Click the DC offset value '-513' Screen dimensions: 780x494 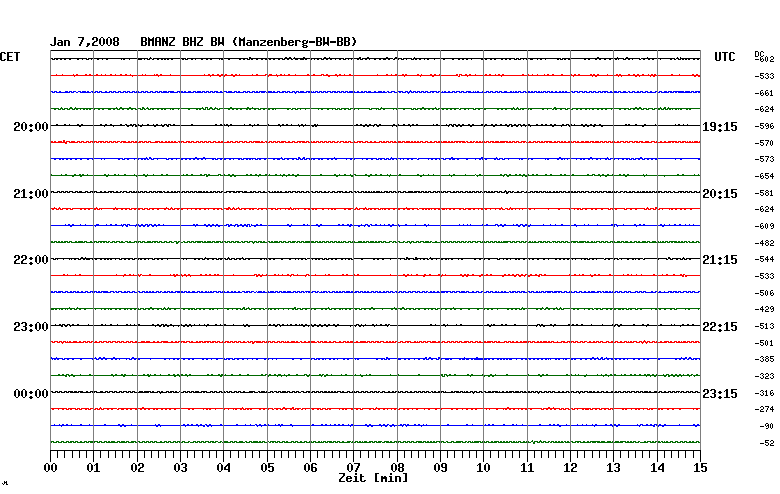(x=764, y=326)
